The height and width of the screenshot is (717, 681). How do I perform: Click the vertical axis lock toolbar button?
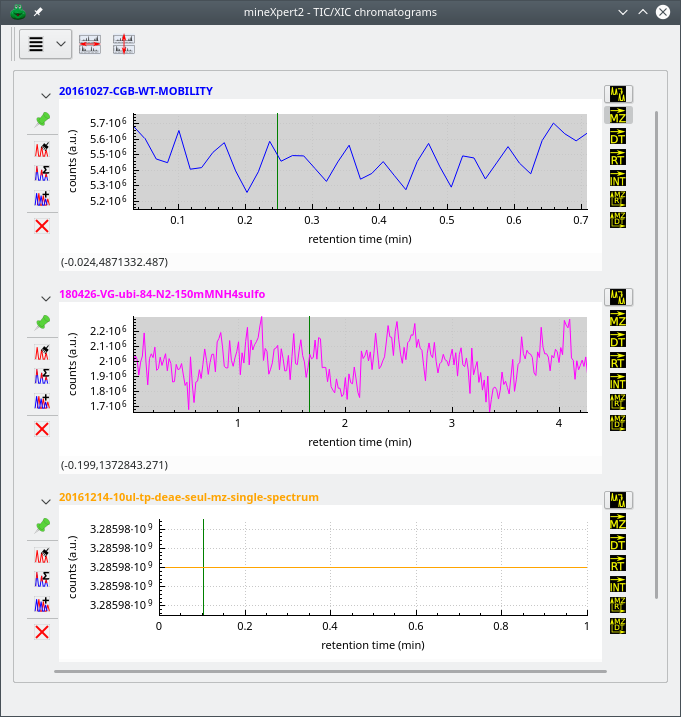click(124, 44)
